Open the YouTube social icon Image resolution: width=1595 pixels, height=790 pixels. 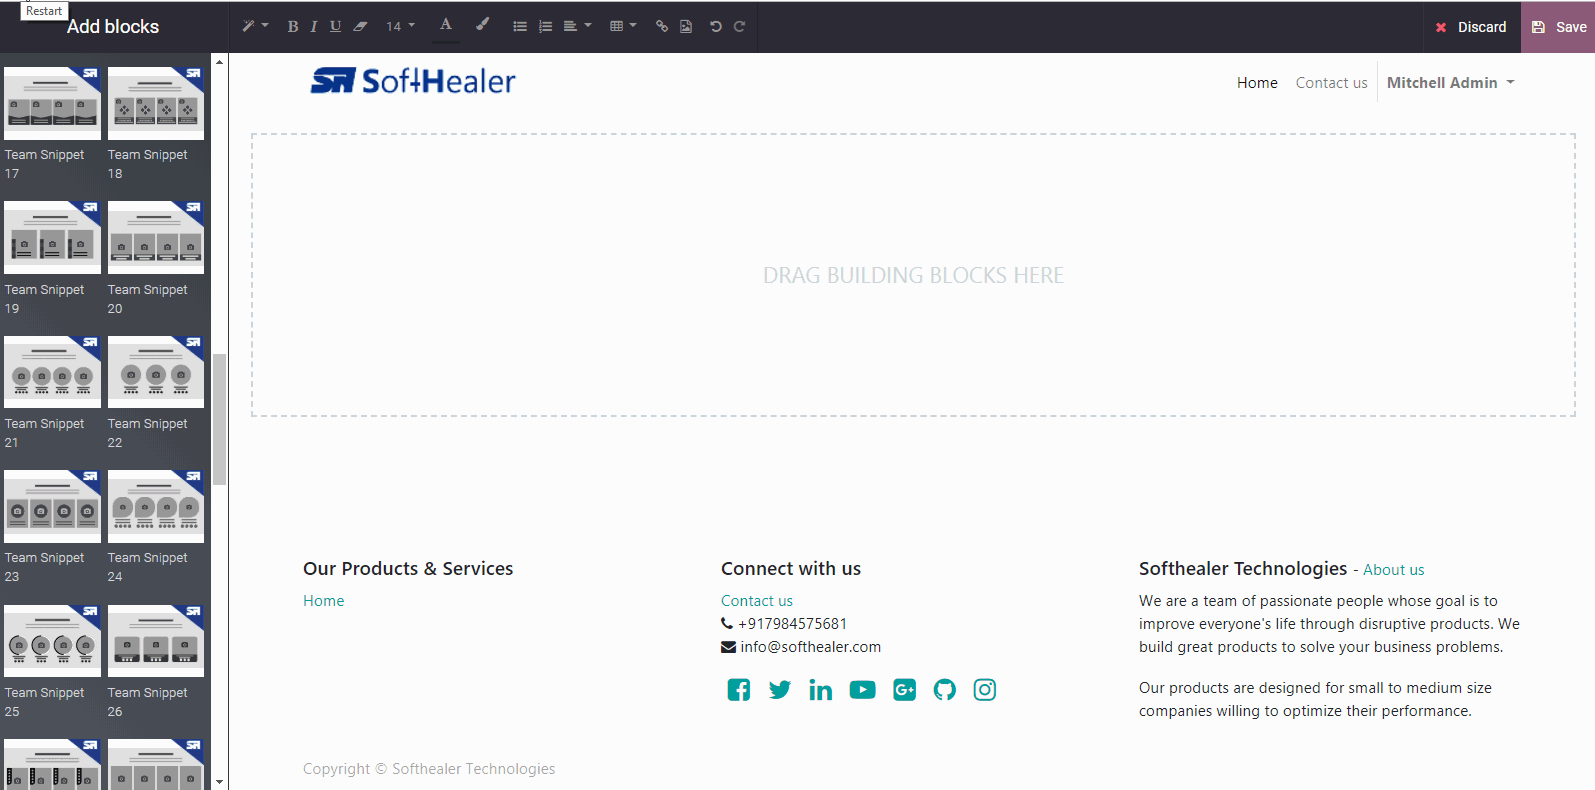pos(862,690)
